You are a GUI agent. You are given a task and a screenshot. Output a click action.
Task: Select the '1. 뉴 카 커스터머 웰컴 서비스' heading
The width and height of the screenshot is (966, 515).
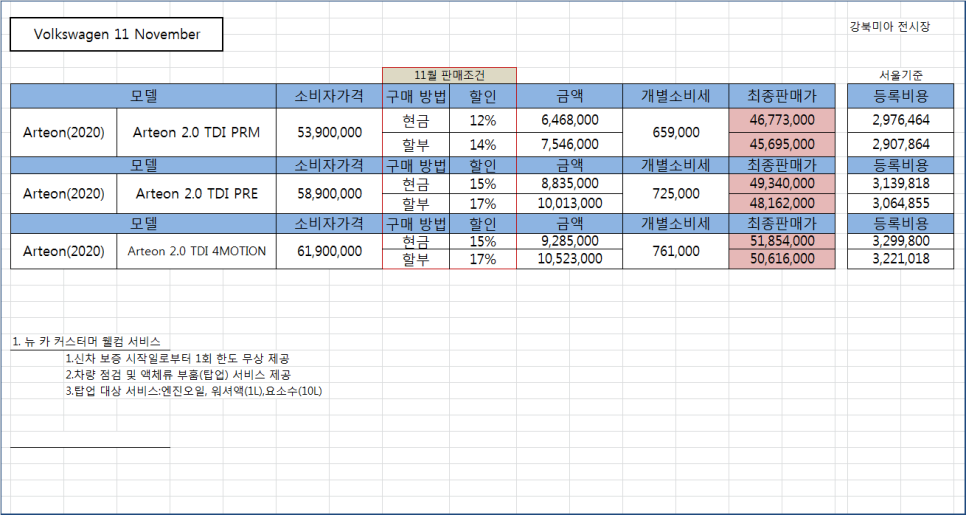86,342
